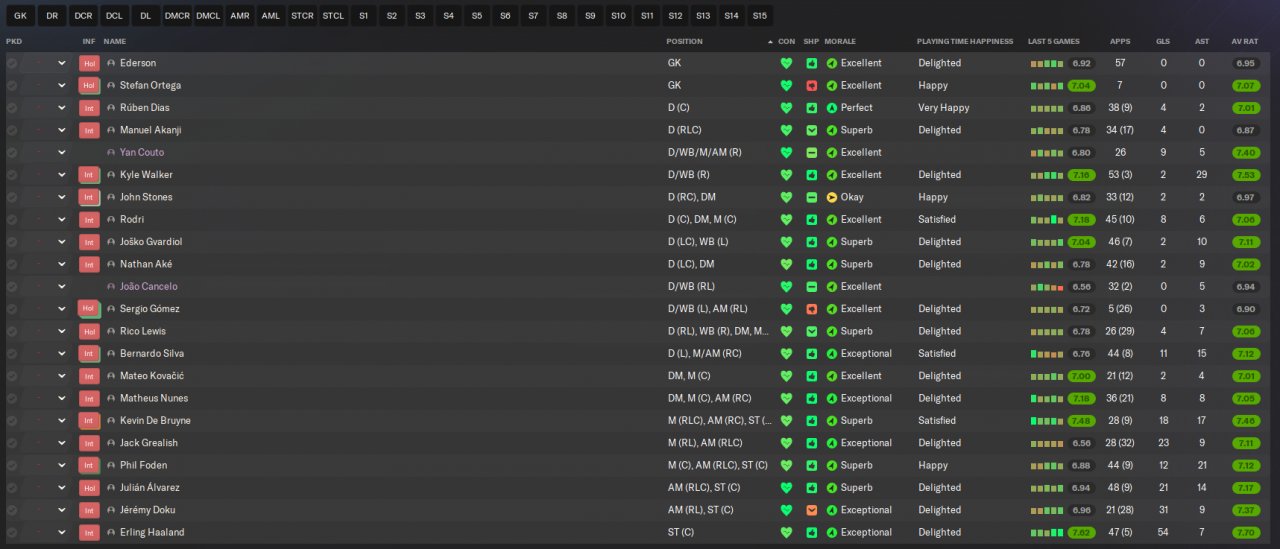
Task: Click Kyle Walker's 7.53 average rating badge
Action: click(1245, 175)
